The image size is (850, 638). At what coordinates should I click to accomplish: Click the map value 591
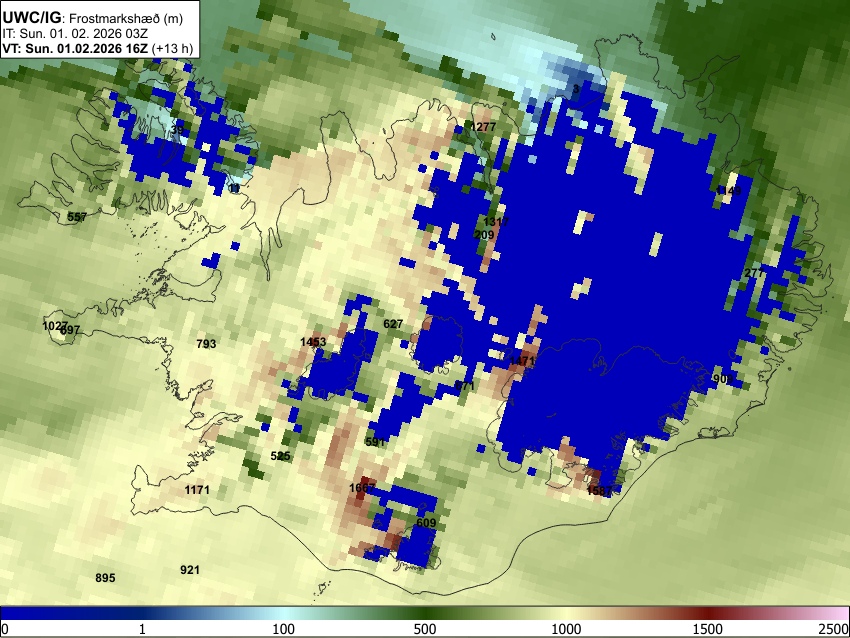(375, 441)
